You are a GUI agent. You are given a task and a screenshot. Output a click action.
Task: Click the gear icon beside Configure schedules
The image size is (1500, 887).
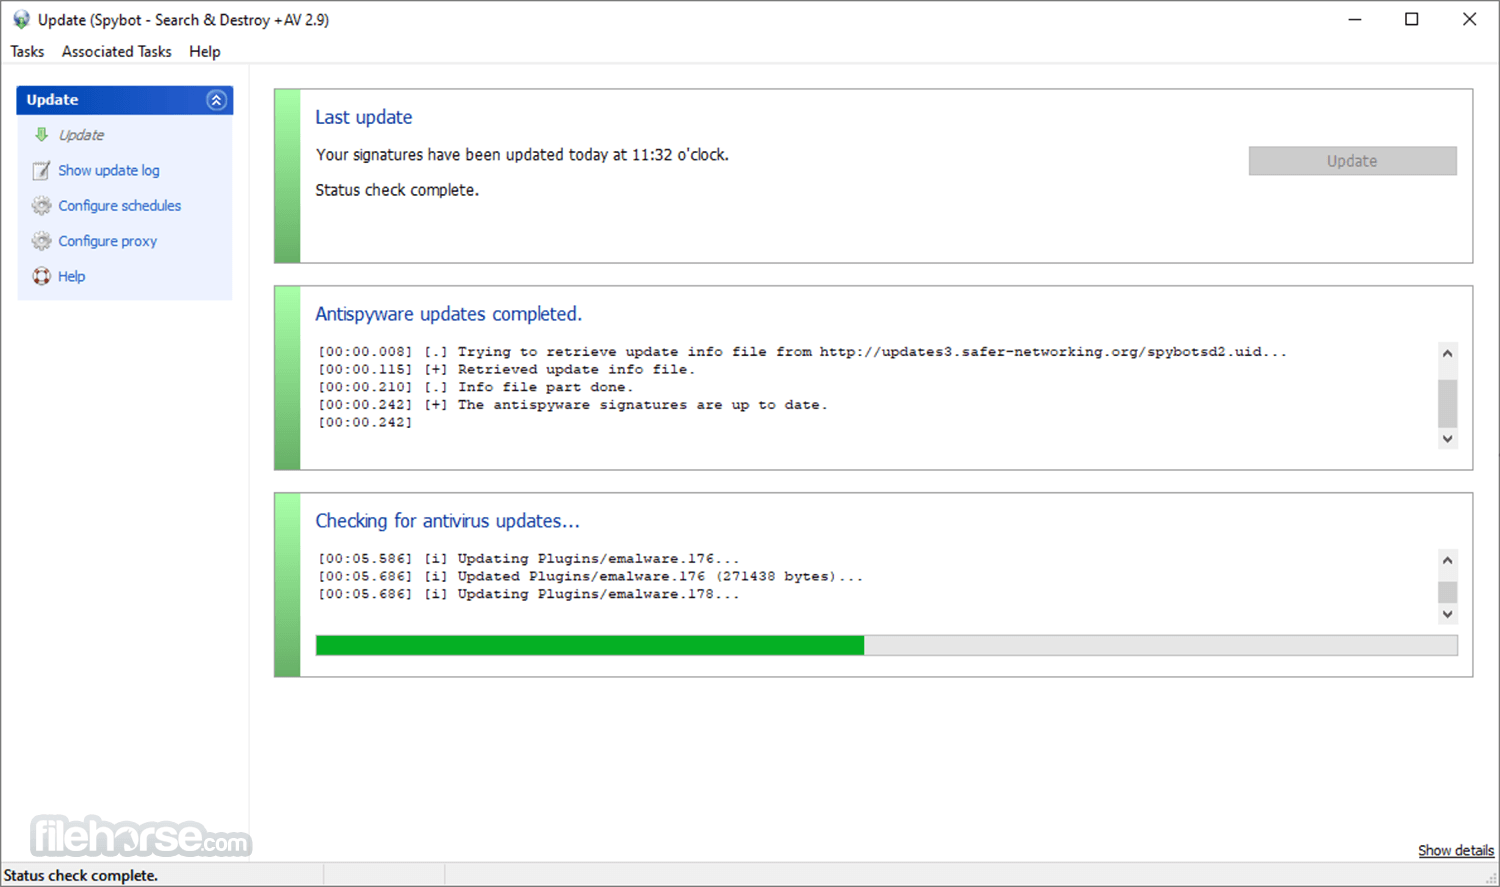pyautogui.click(x=41, y=206)
